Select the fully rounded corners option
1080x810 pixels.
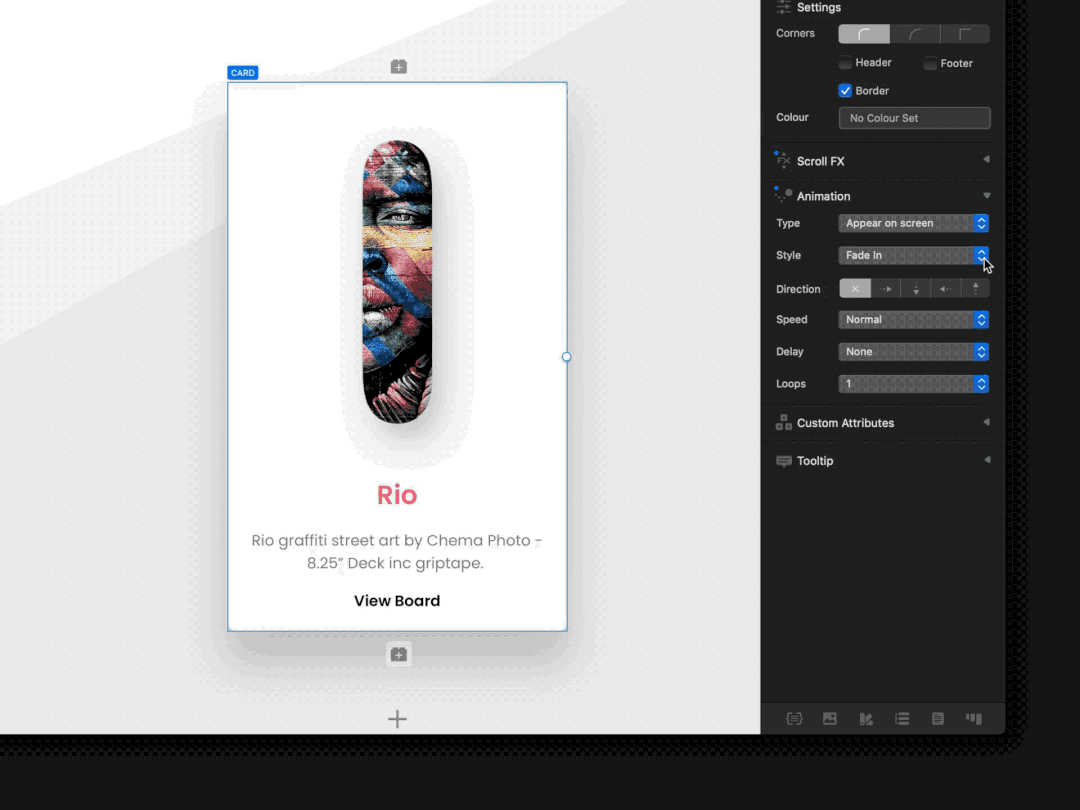[x=915, y=34]
